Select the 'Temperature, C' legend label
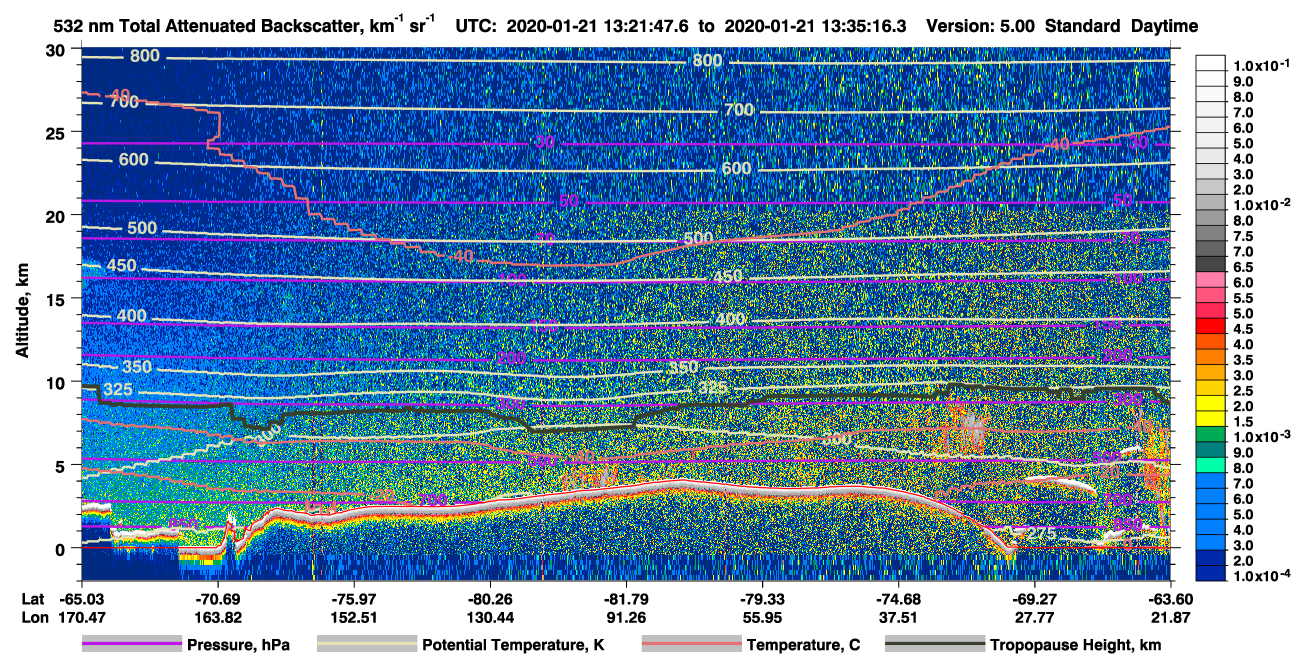This screenshot has height=667, width=1300. [803, 646]
